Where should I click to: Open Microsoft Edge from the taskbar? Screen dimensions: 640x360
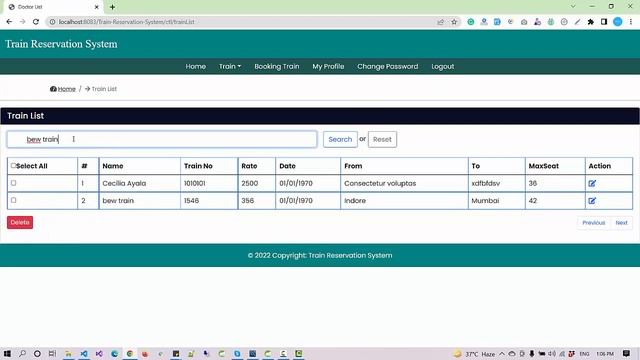pos(114,353)
